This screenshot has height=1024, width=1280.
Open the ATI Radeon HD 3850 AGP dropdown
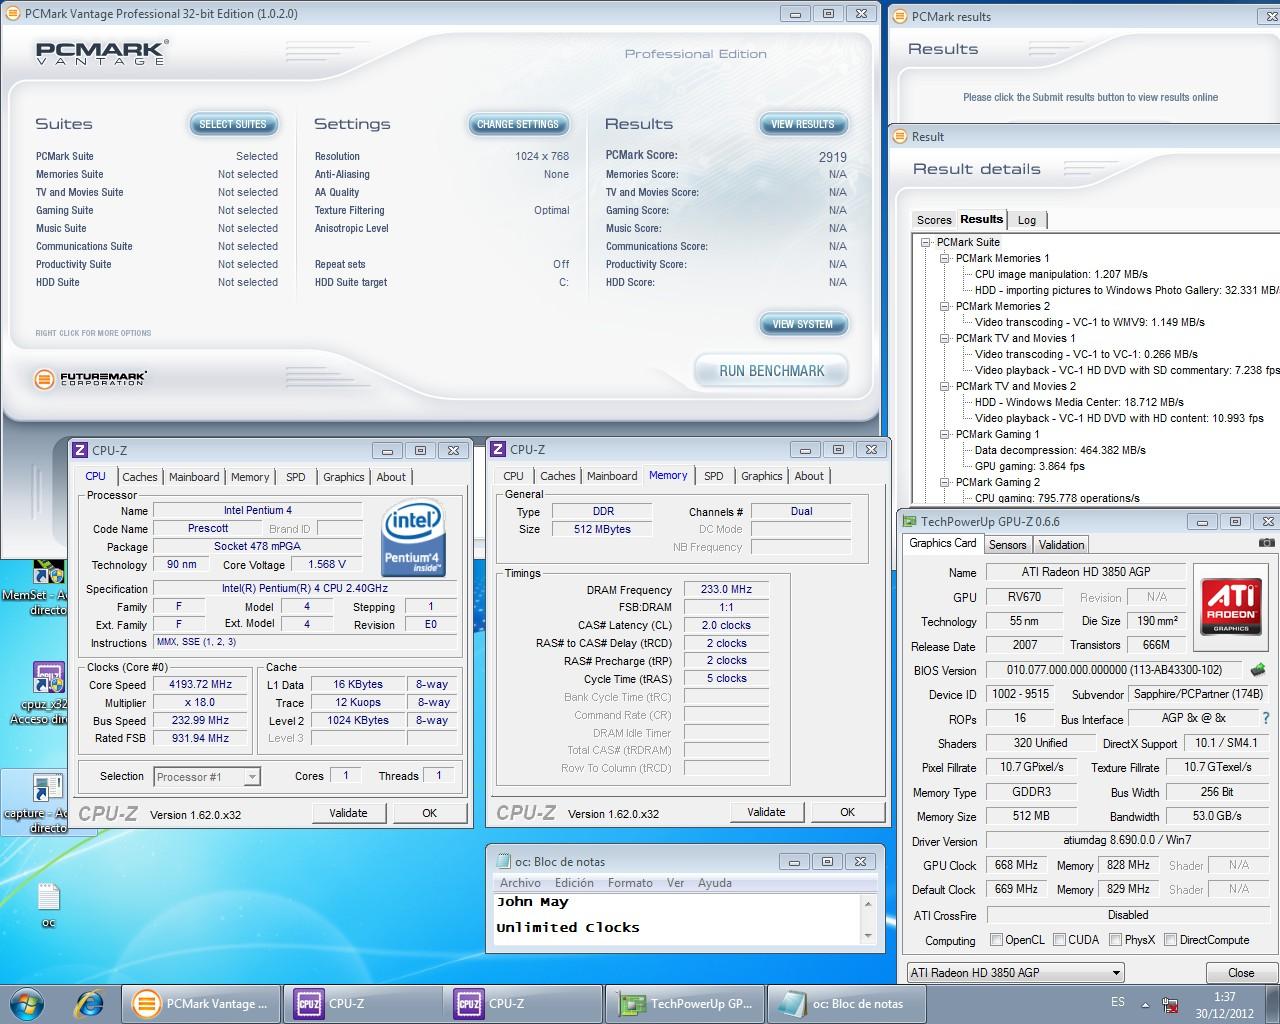[x=1015, y=973]
